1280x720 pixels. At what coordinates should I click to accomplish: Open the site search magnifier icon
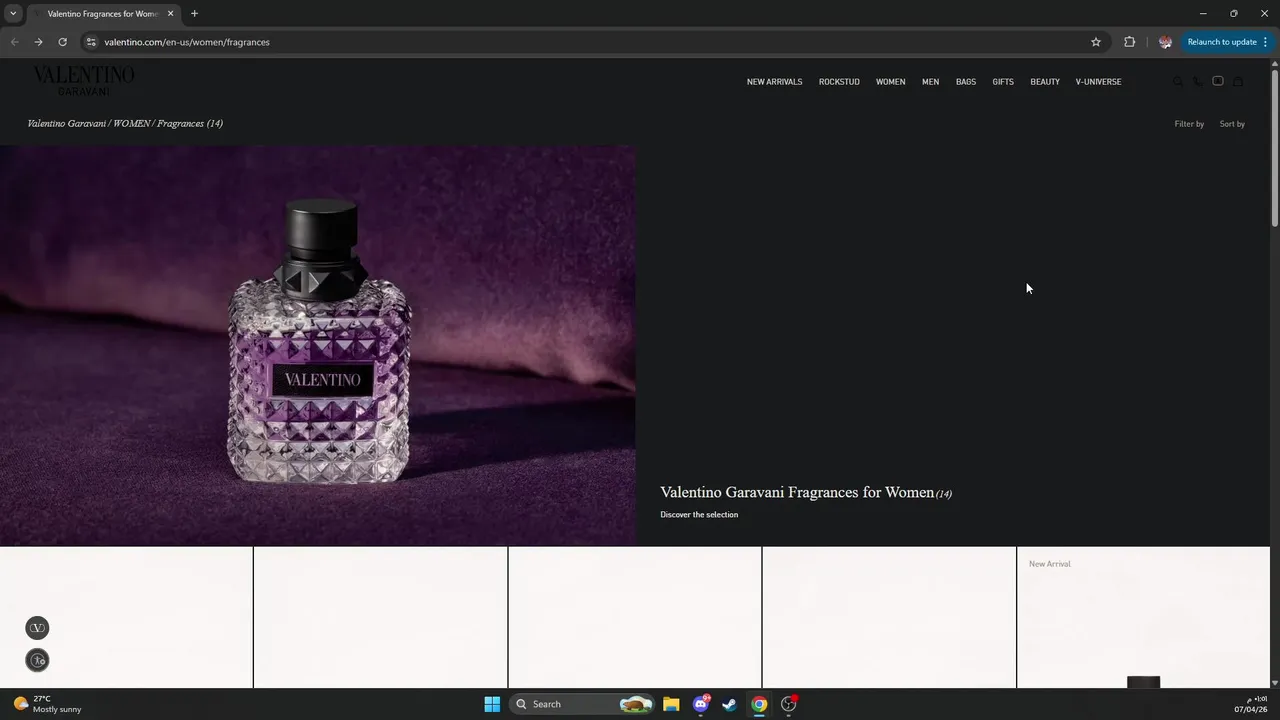[x=1178, y=82]
